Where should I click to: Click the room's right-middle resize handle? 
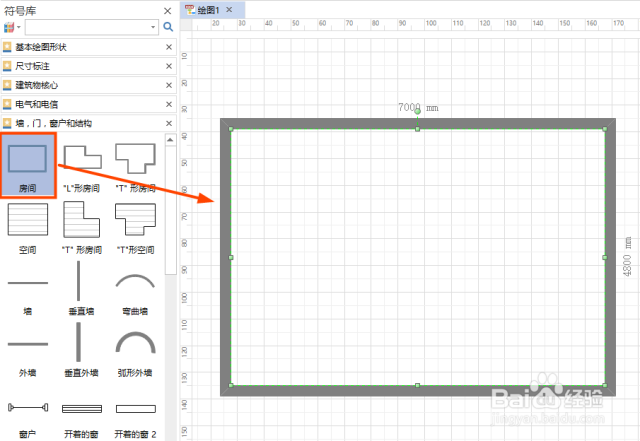605,258
